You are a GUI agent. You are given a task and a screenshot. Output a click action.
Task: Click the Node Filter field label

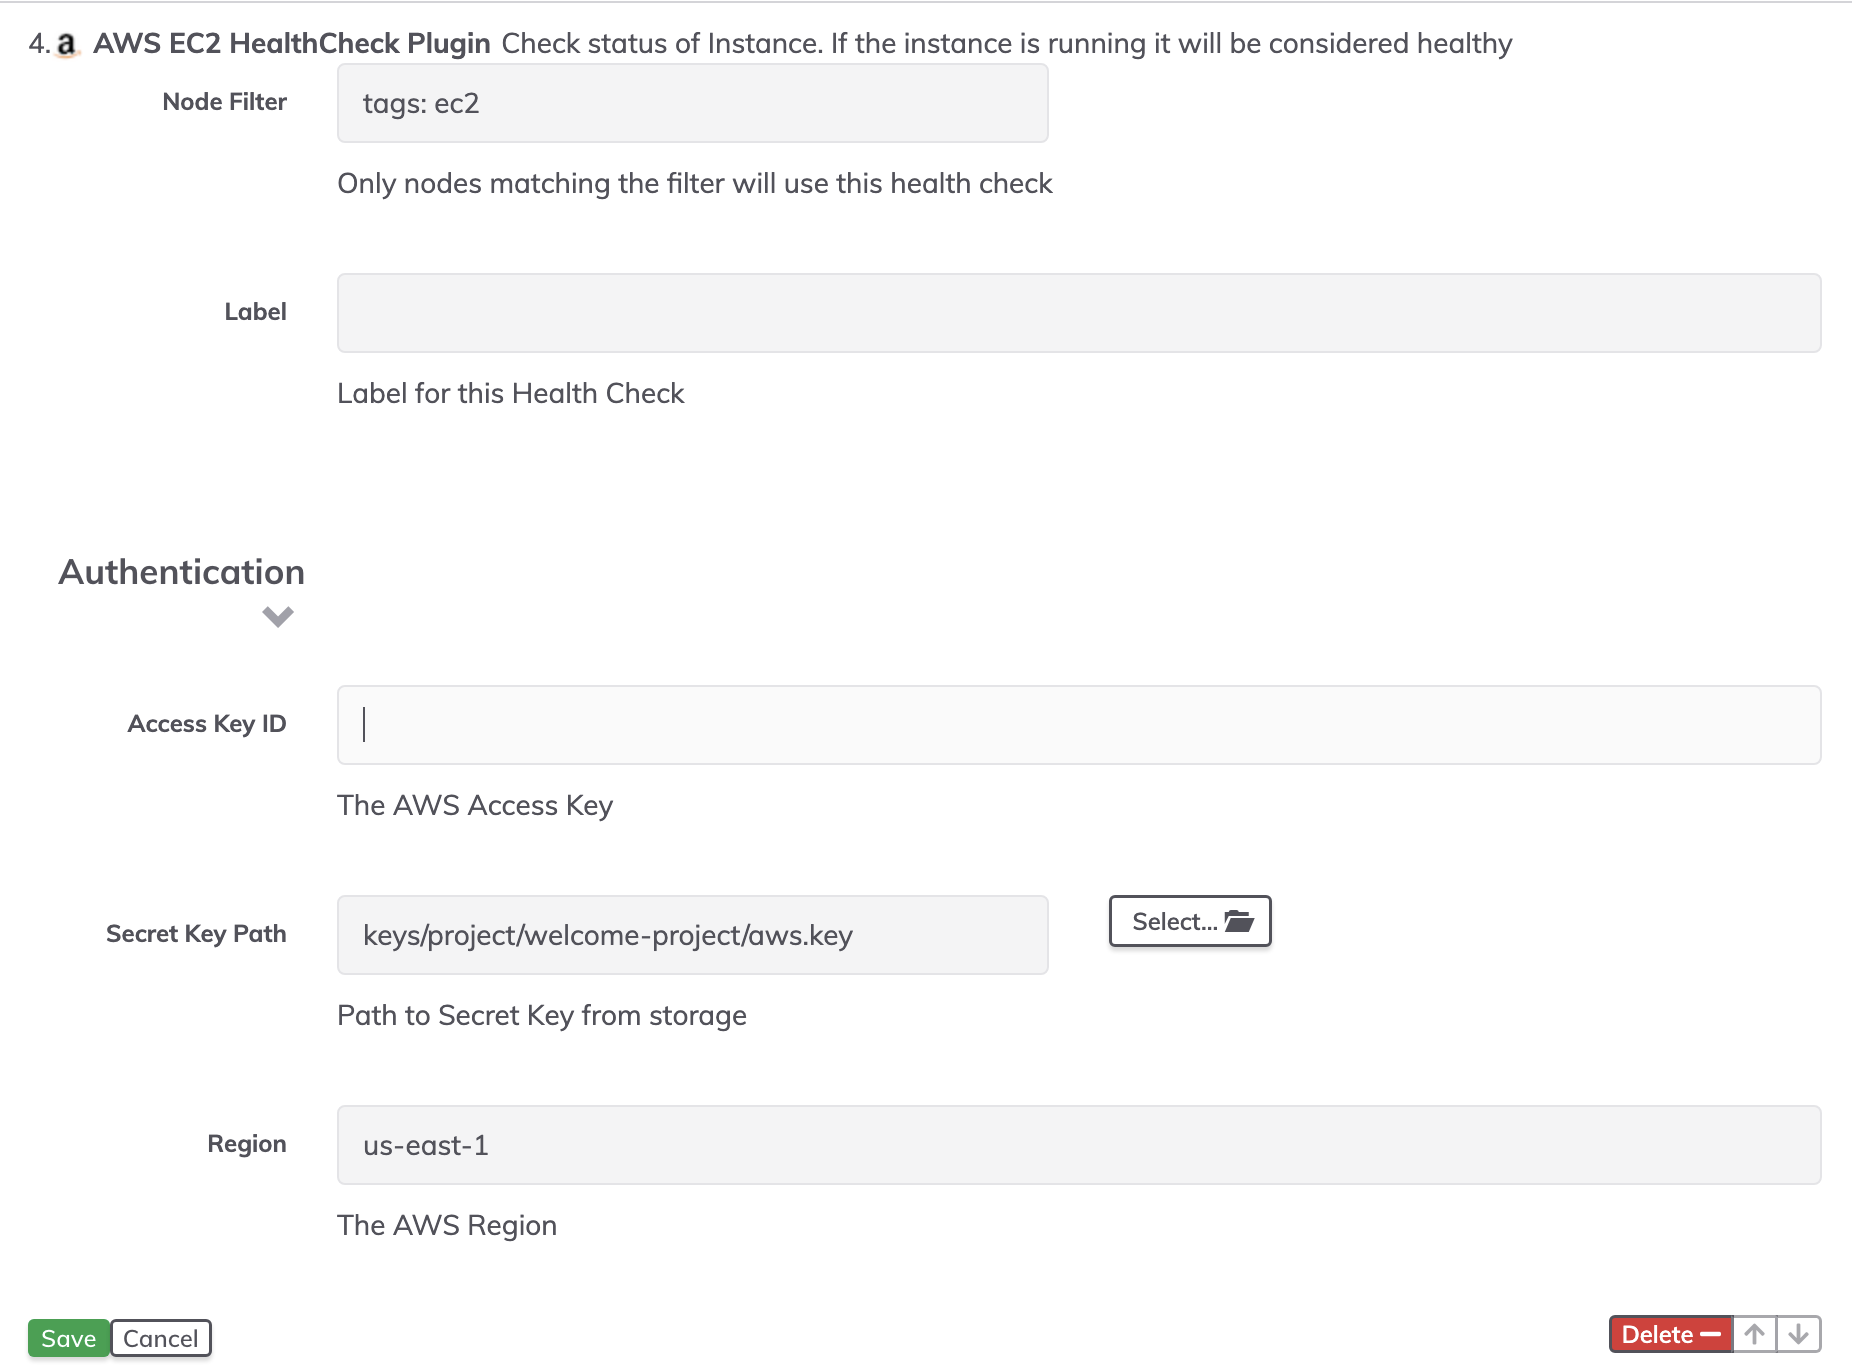225,102
